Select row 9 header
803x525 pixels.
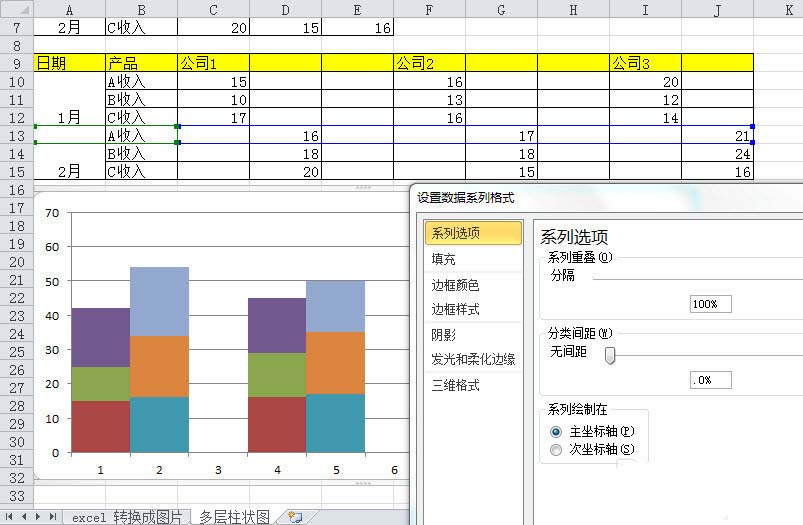(x=16, y=63)
